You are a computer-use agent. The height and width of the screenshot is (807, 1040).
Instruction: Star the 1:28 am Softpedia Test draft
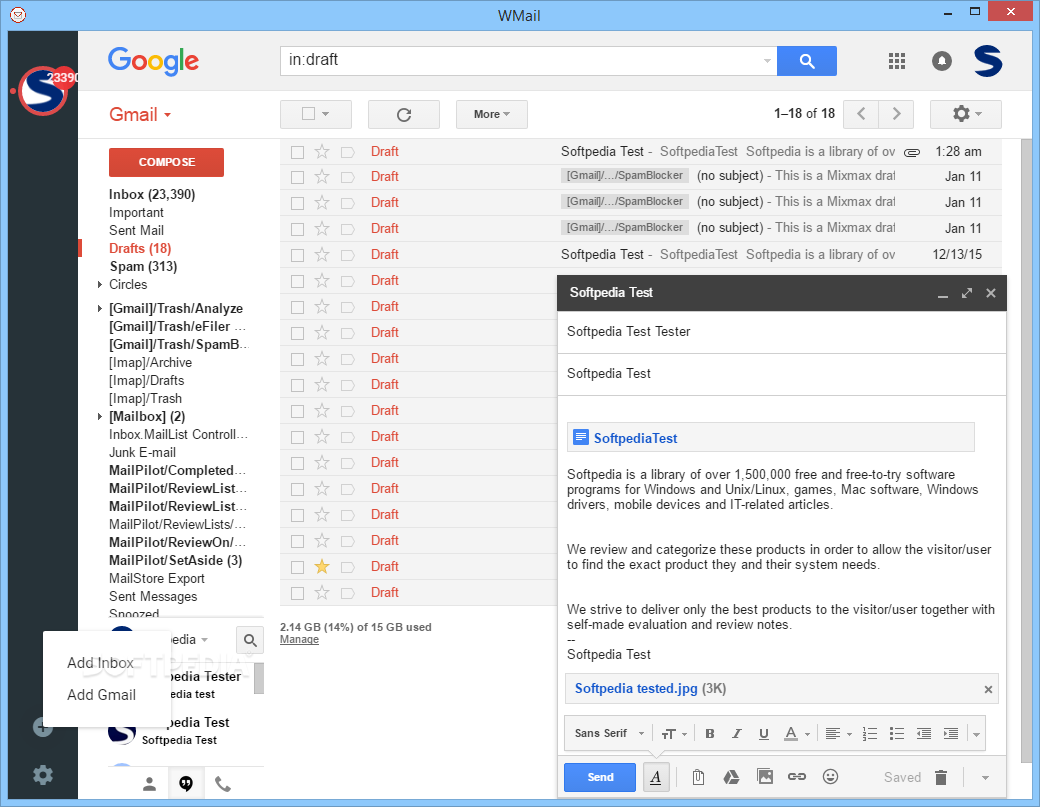[x=322, y=152]
